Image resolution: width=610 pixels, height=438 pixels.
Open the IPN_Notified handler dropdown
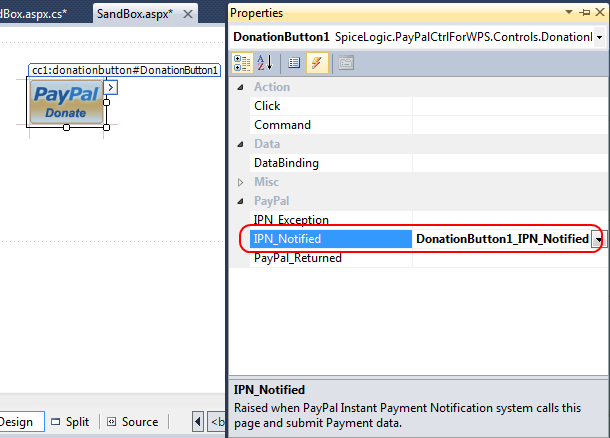(x=599, y=239)
